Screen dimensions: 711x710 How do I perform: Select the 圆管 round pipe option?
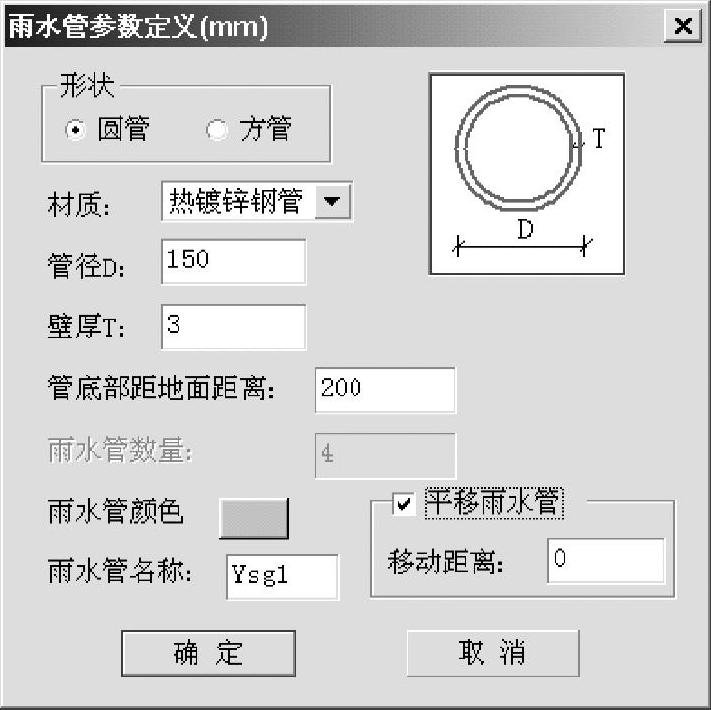coord(76,130)
